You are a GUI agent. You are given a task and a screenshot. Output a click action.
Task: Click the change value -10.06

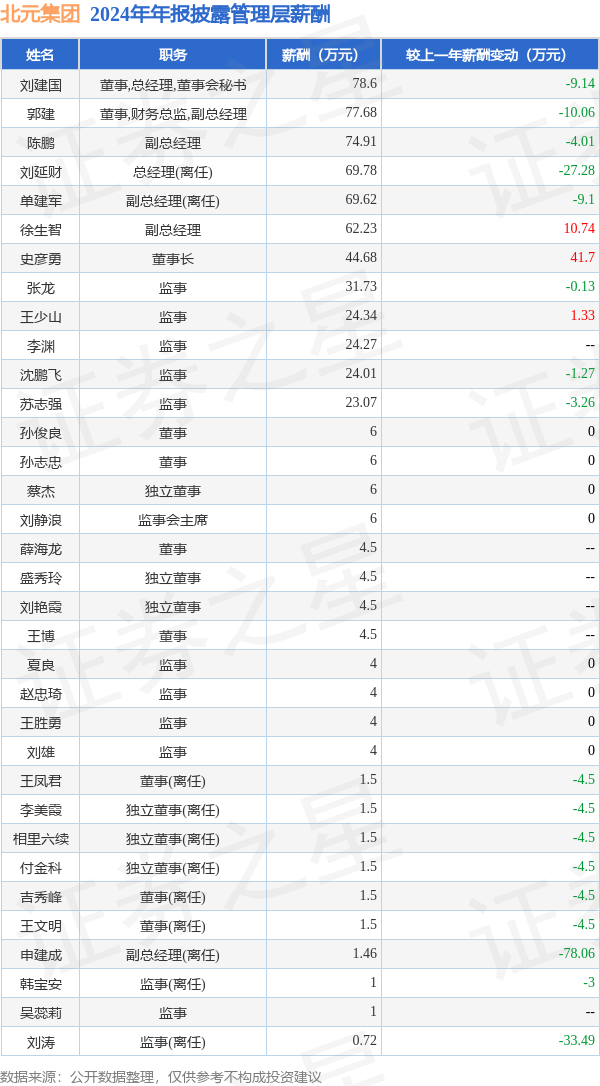click(577, 113)
